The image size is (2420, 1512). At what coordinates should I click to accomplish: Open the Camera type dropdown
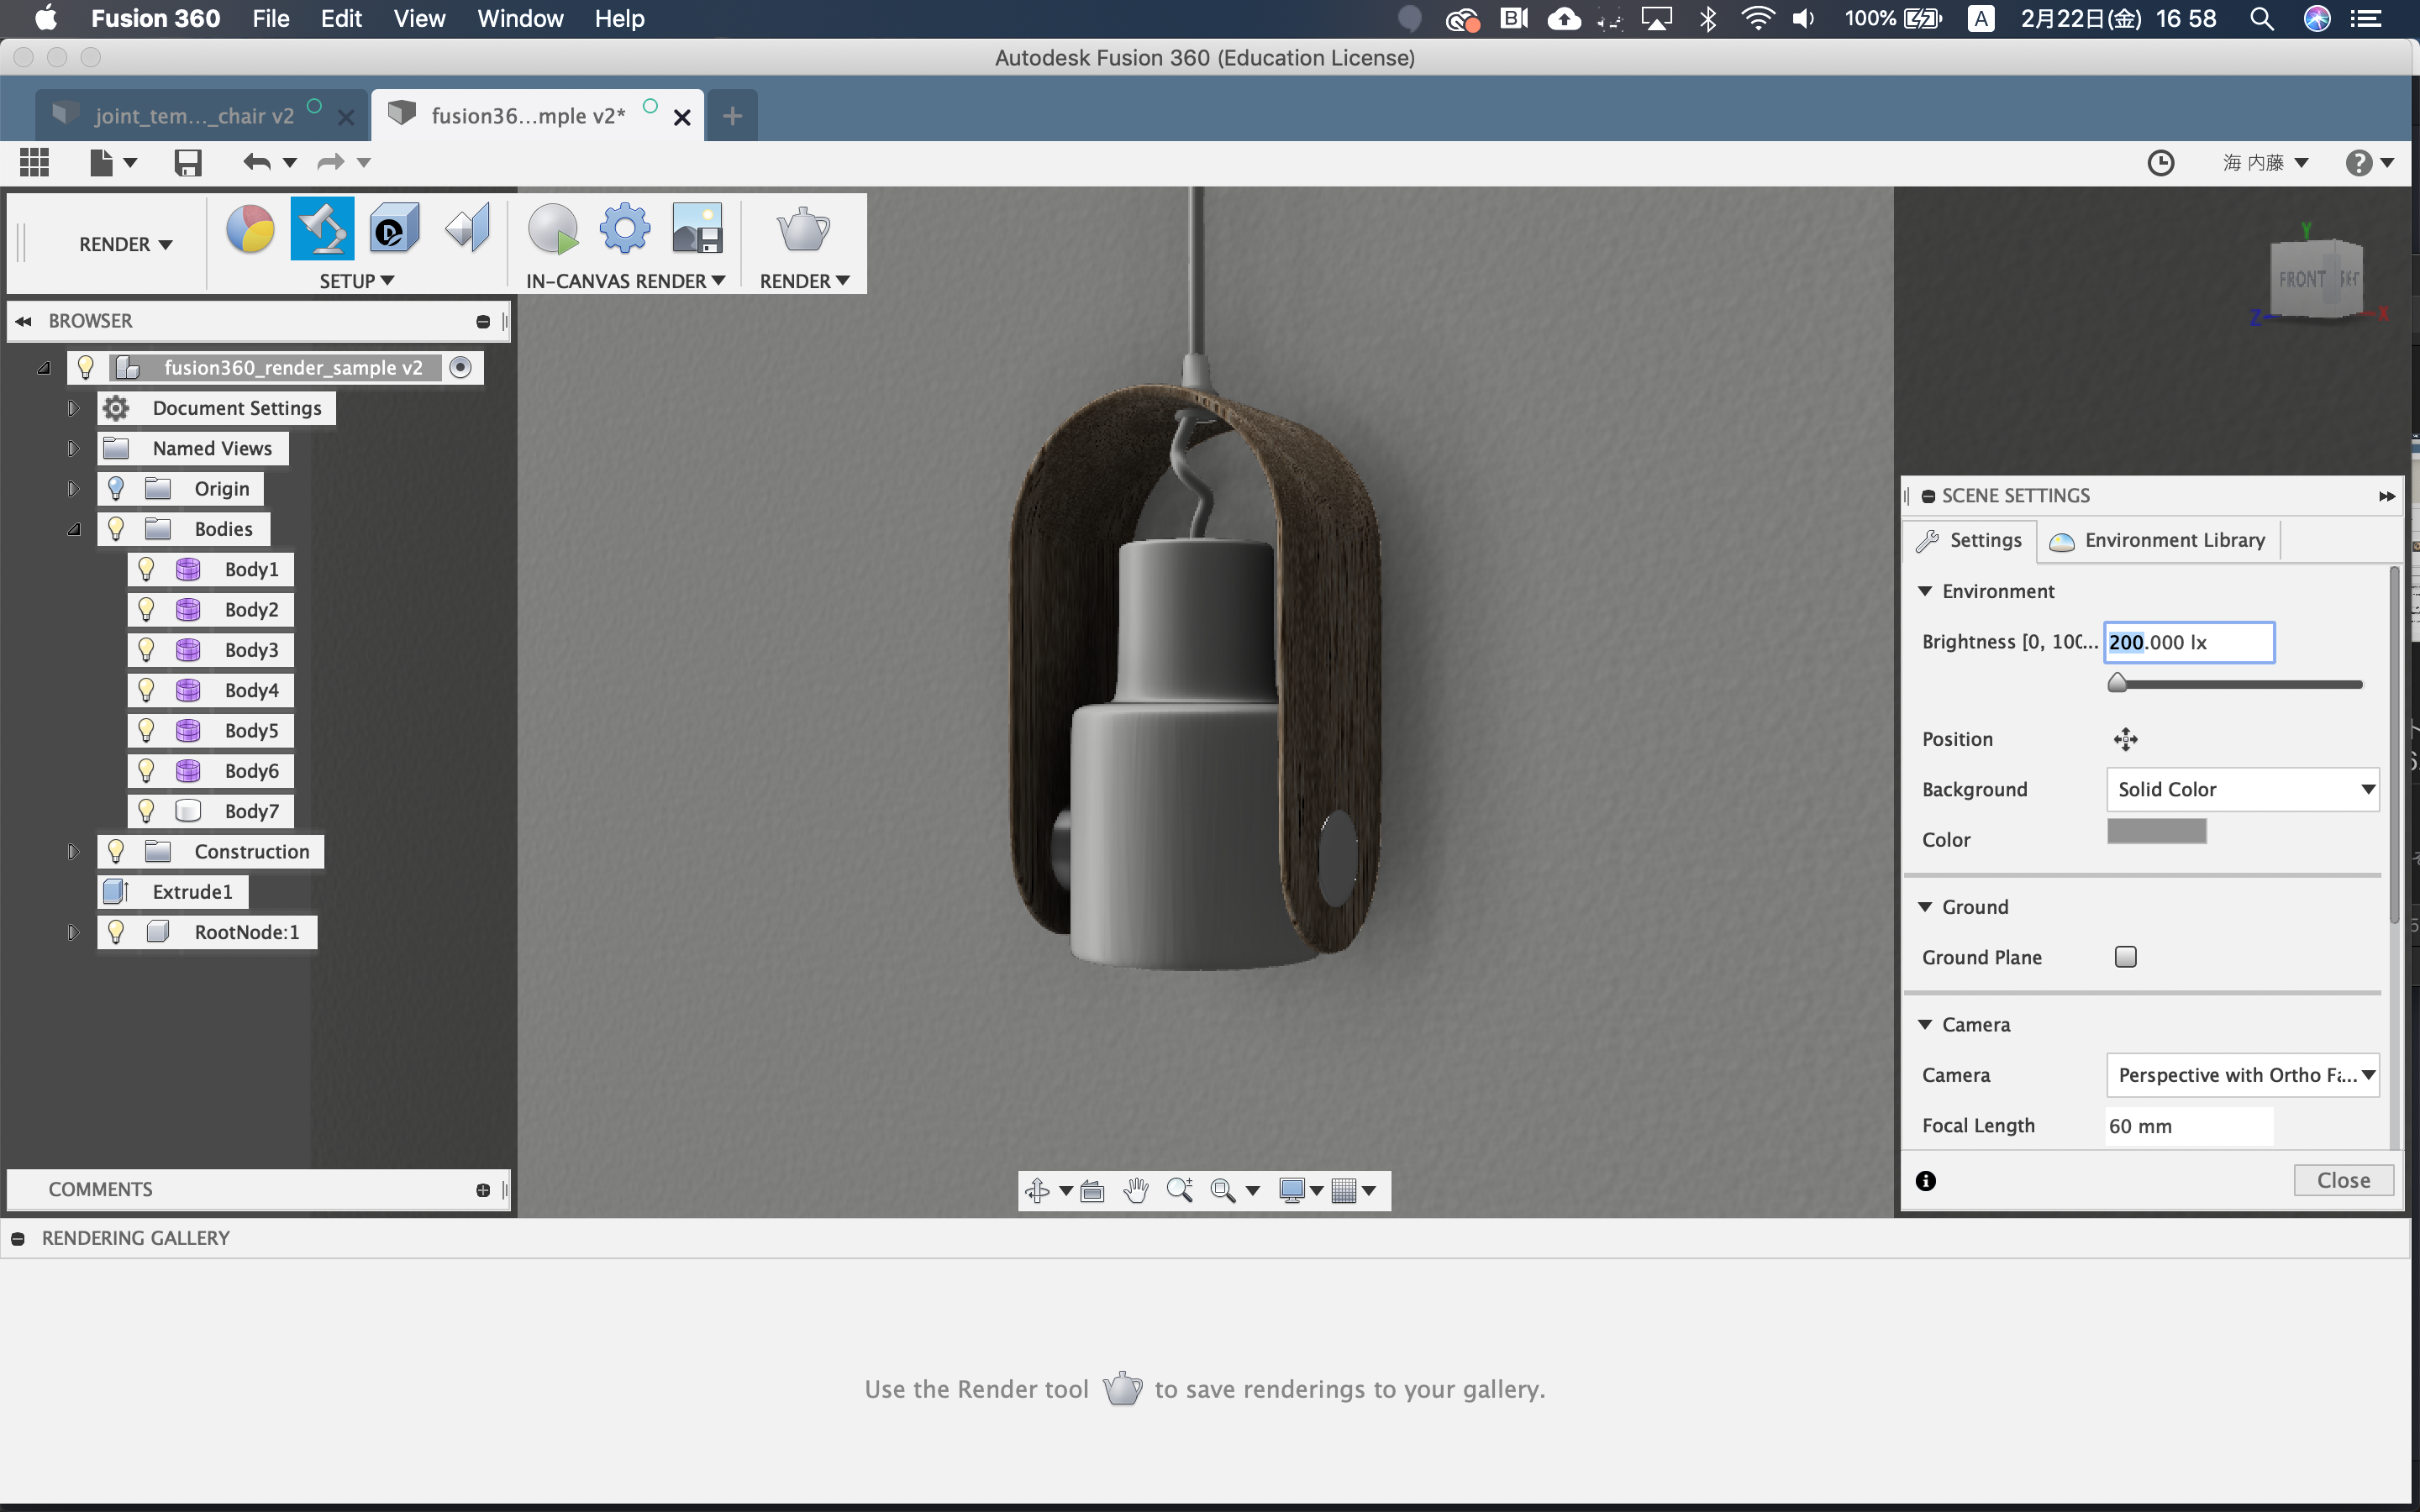(2241, 1075)
